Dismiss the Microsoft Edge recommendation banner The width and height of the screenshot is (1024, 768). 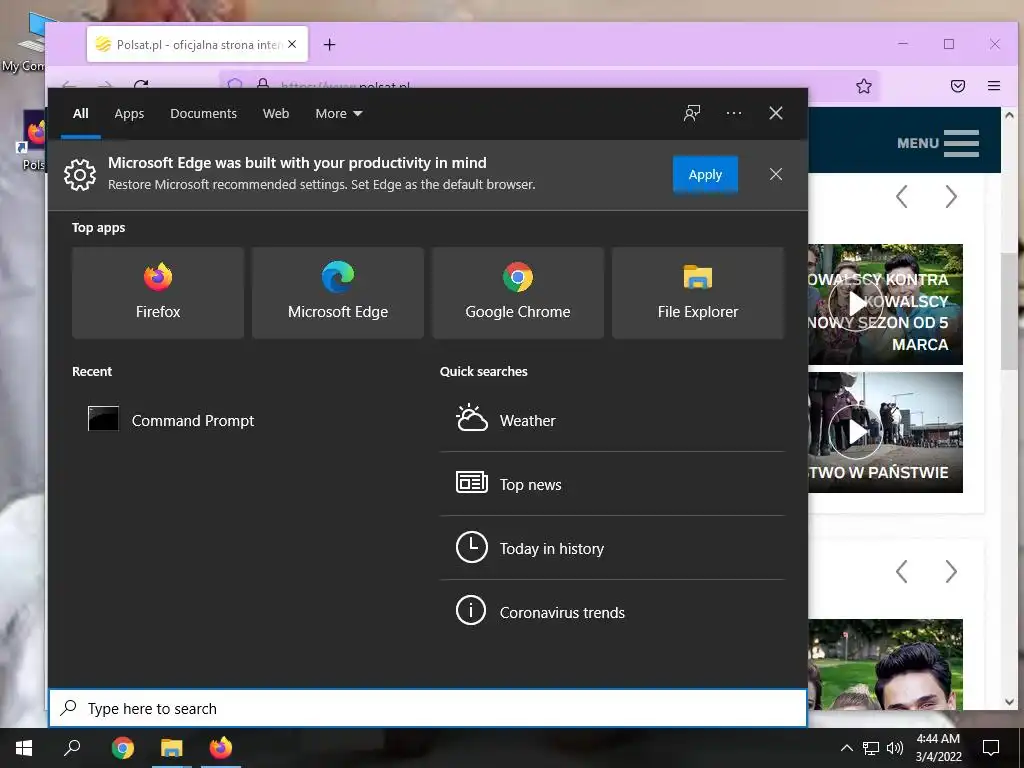[775, 174]
